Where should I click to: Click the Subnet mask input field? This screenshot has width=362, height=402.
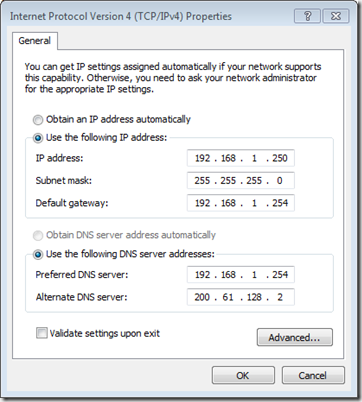241,181
